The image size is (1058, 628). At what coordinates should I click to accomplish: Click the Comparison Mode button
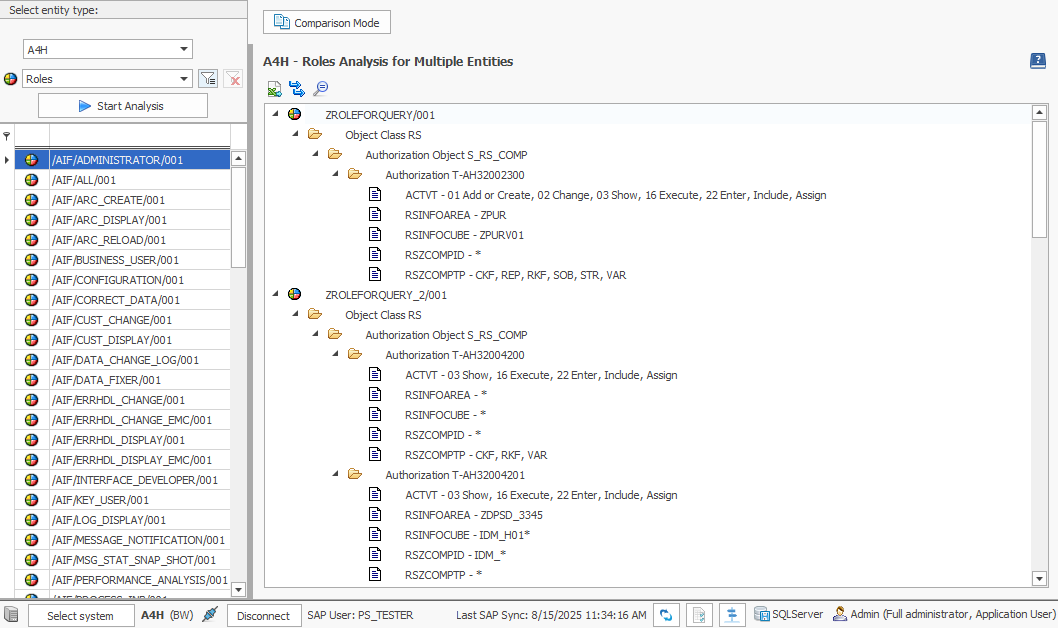click(x=327, y=22)
